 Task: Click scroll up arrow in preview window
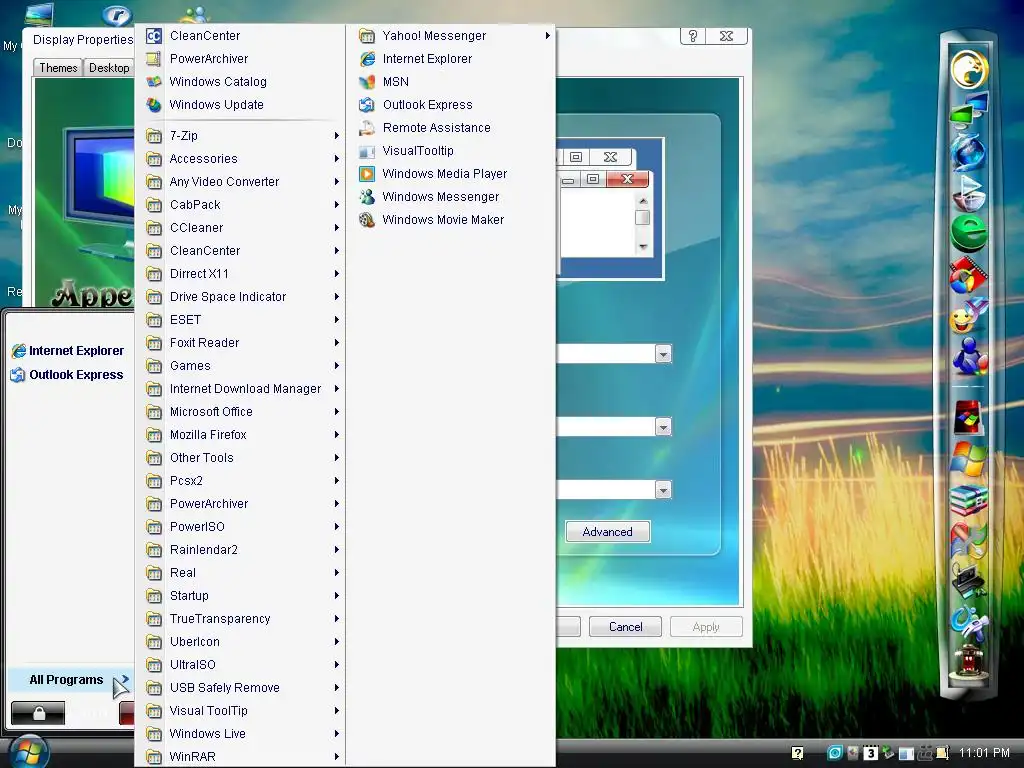643,201
